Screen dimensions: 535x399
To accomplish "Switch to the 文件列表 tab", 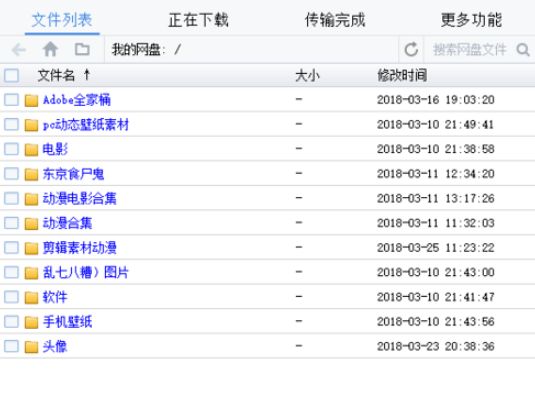I will [x=62, y=20].
